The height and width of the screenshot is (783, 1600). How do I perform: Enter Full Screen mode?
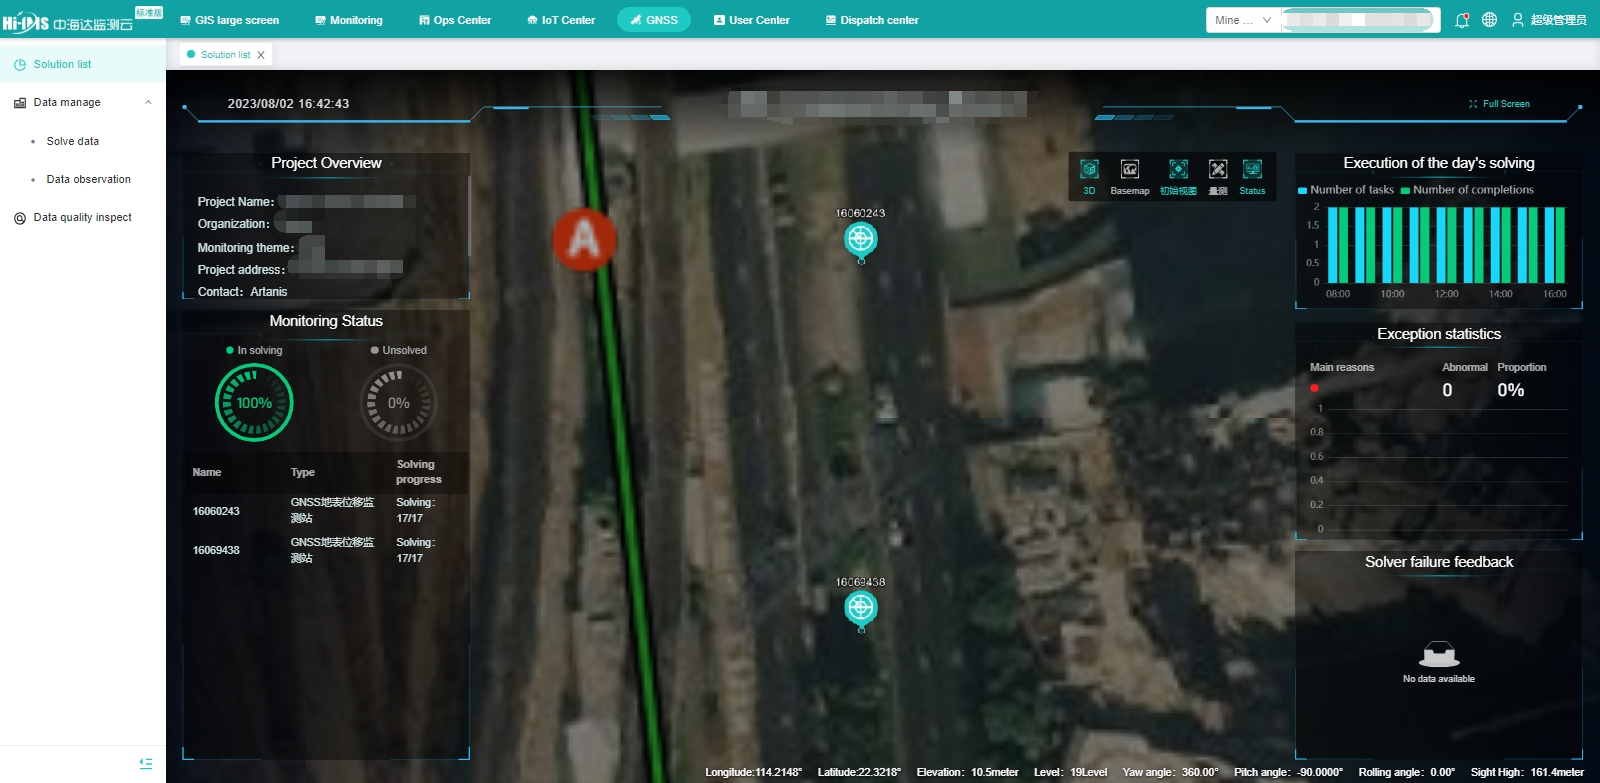coord(1499,104)
